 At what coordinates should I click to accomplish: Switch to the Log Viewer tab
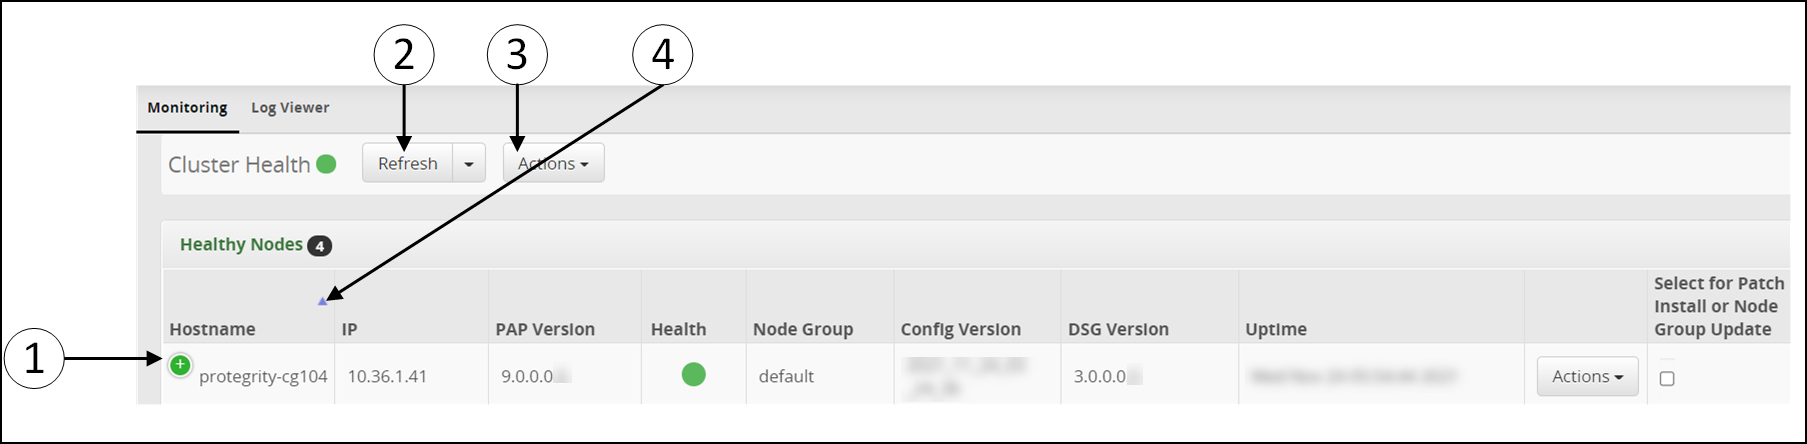point(290,108)
